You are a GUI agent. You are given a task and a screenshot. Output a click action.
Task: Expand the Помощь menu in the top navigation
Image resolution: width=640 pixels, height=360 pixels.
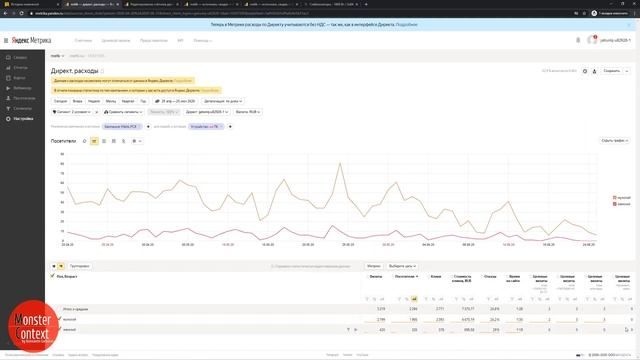click(x=203, y=40)
